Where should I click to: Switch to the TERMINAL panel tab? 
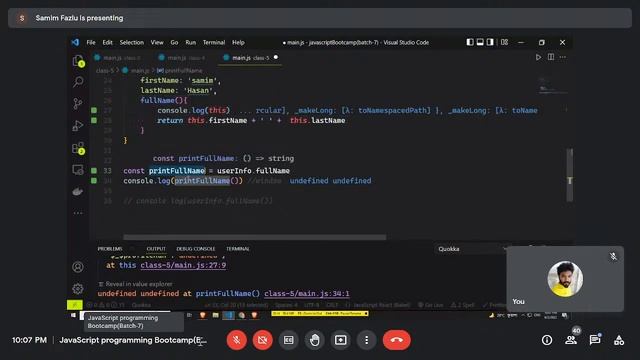238,249
